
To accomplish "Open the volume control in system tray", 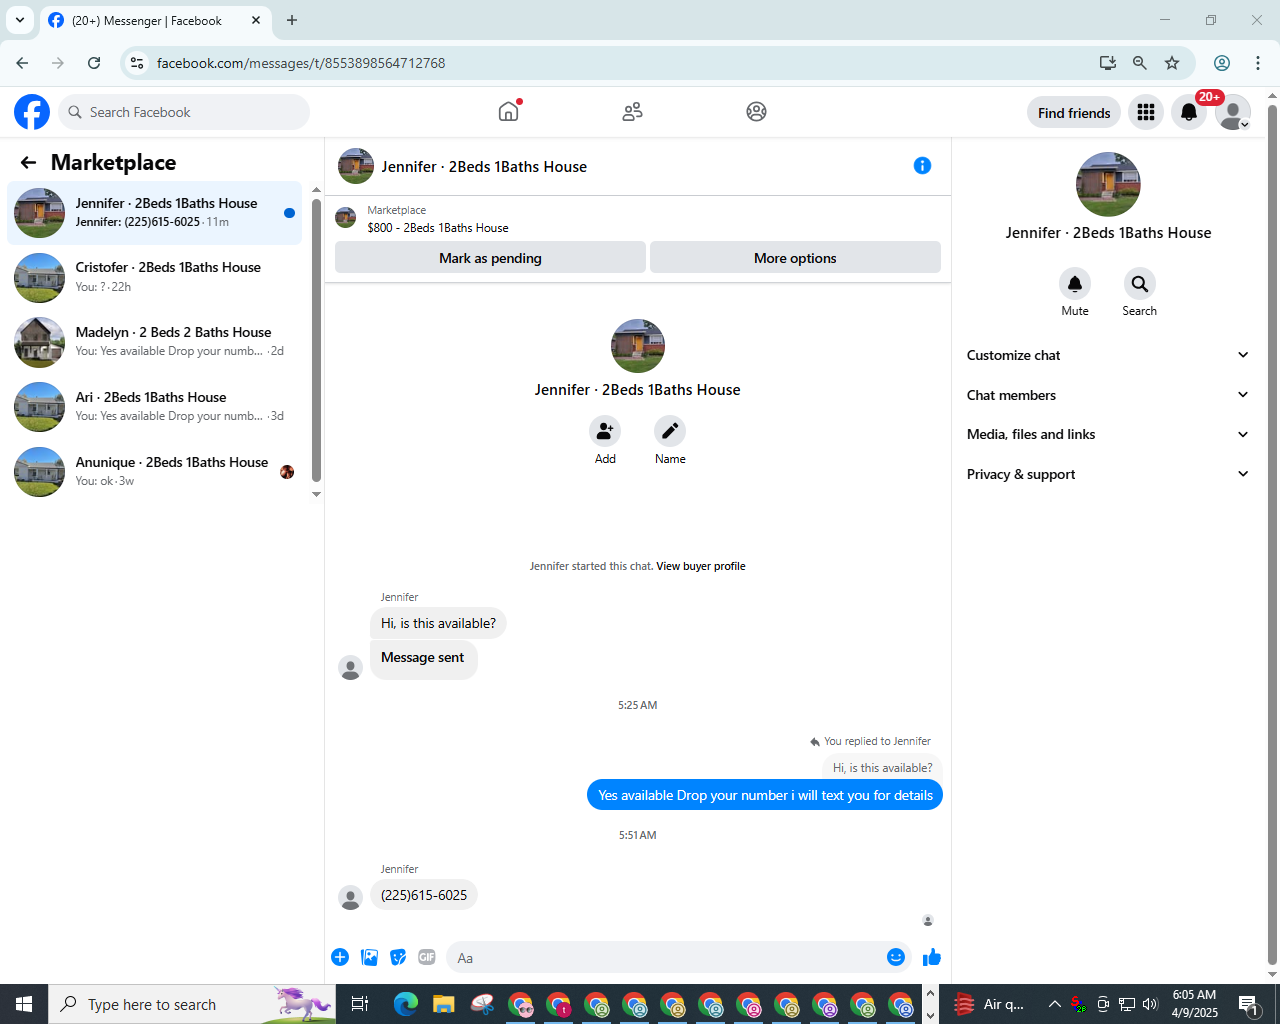I will pos(1150,1004).
